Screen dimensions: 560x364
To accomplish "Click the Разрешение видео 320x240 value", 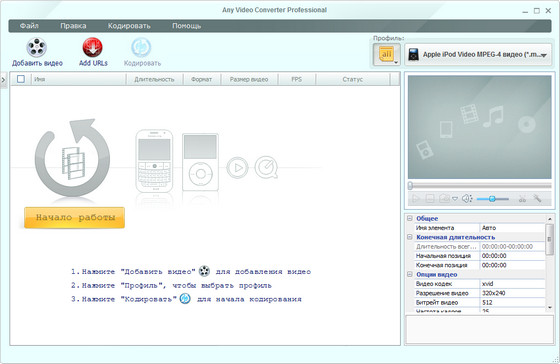I will point(512,293).
